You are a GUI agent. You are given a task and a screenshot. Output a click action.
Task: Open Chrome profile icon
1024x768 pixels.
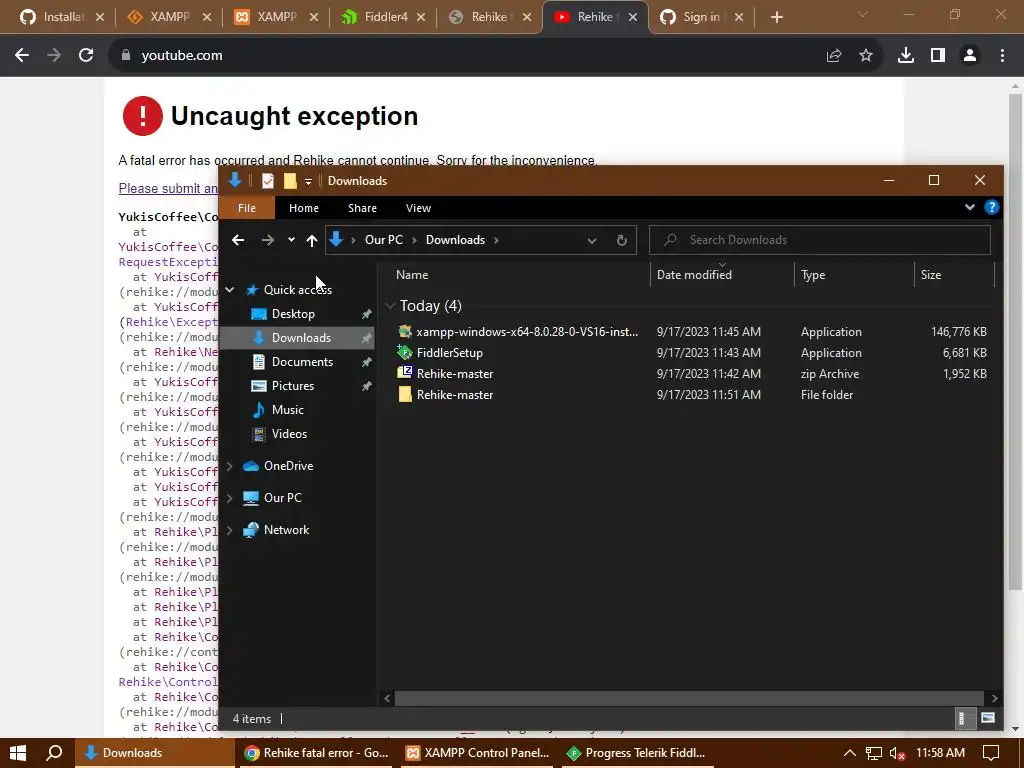pos(970,56)
